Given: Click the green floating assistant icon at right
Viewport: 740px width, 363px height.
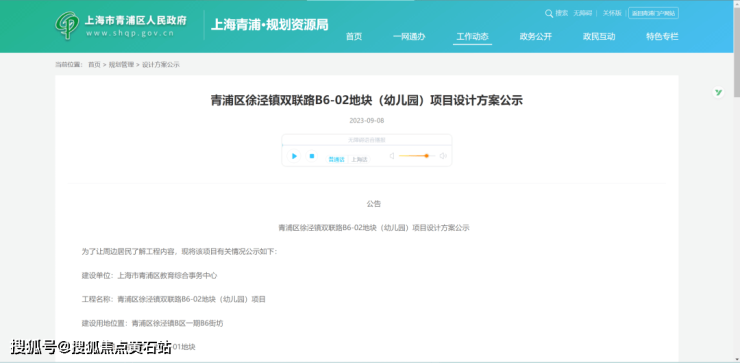Looking at the screenshot, I should click(x=718, y=93).
